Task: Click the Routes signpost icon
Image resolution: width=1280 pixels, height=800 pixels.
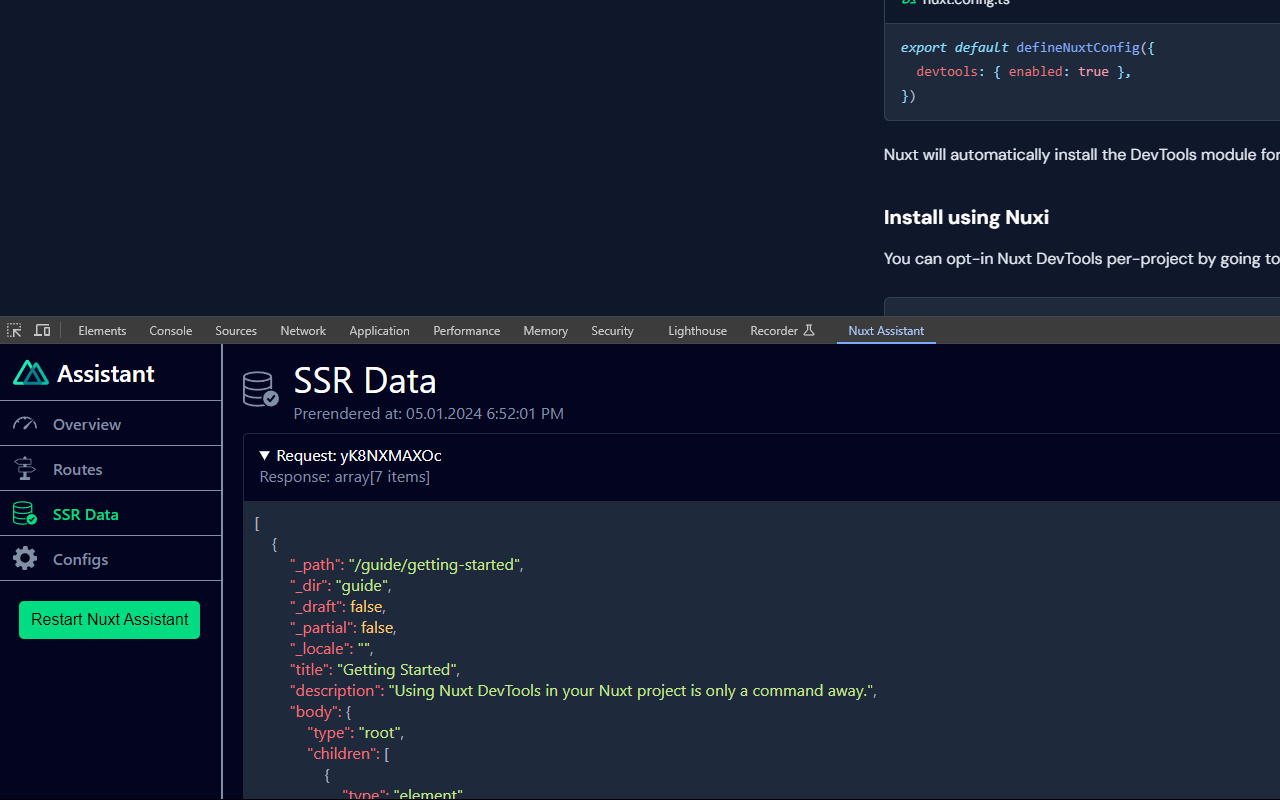Action: [x=25, y=469]
